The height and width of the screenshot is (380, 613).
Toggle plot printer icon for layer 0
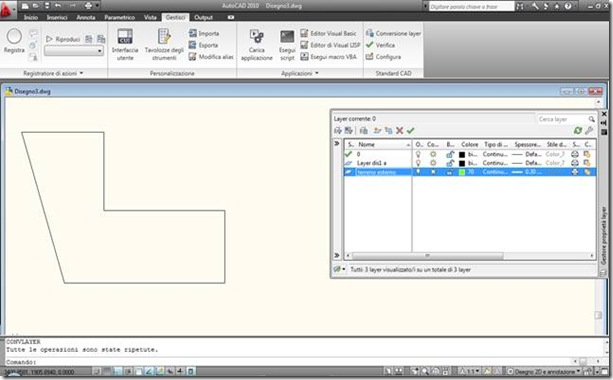(x=575, y=154)
